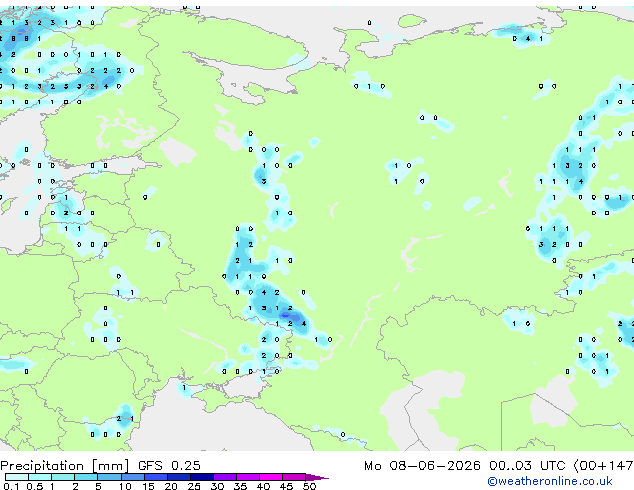Select the 5–10 mm legend color swatch
This screenshot has width=634, height=490.
(110, 477)
